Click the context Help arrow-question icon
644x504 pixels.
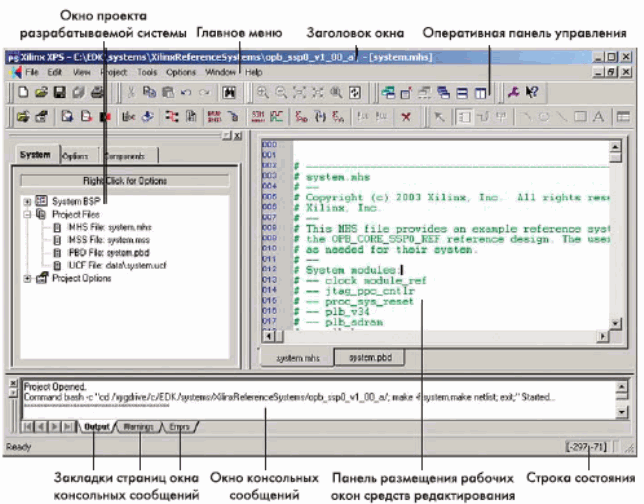tap(531, 92)
